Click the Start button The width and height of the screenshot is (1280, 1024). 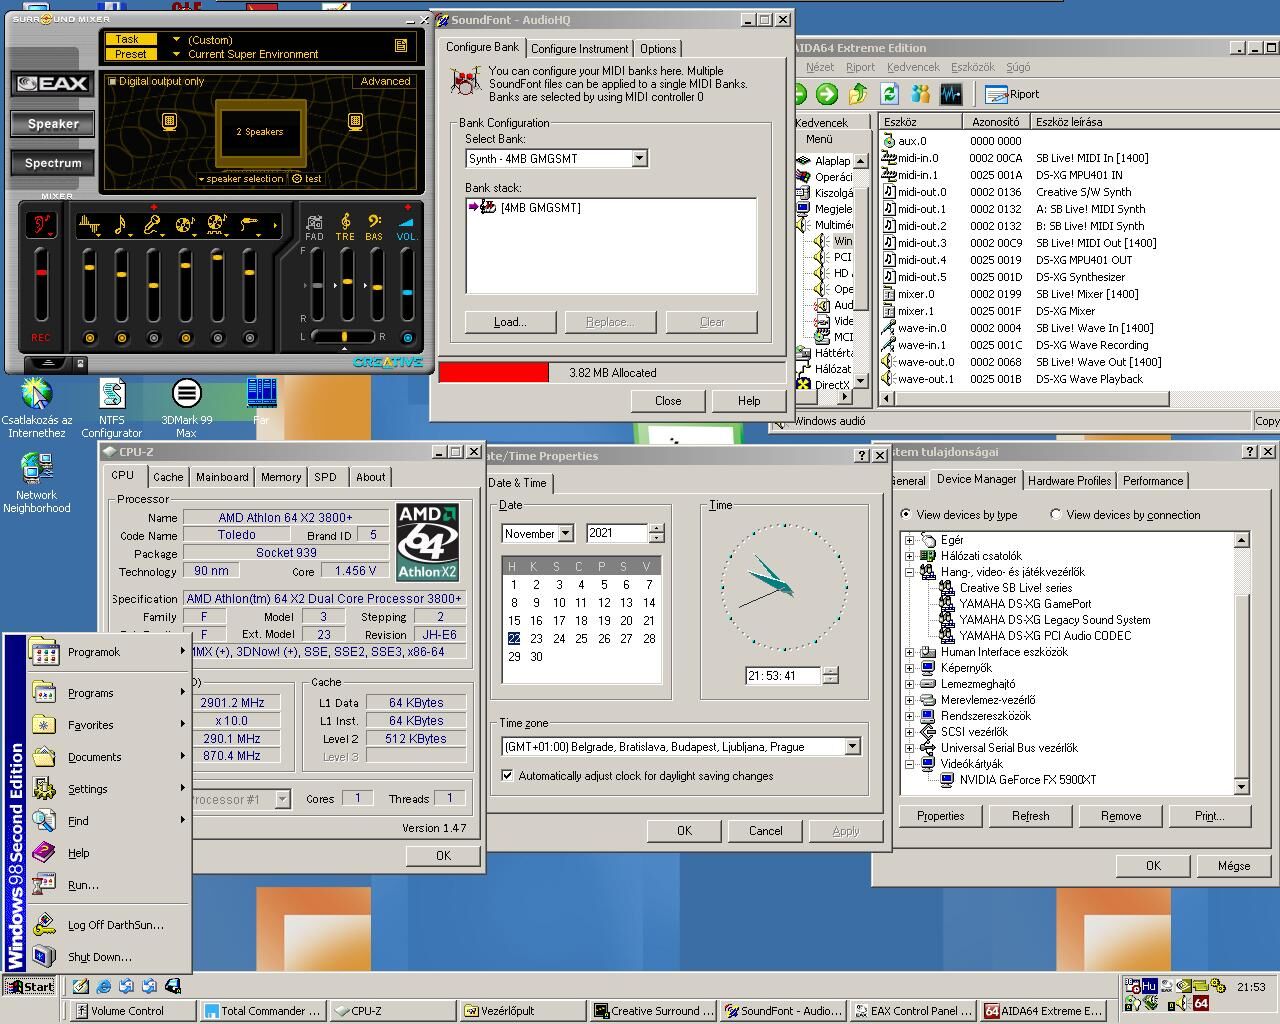click(x=29, y=987)
